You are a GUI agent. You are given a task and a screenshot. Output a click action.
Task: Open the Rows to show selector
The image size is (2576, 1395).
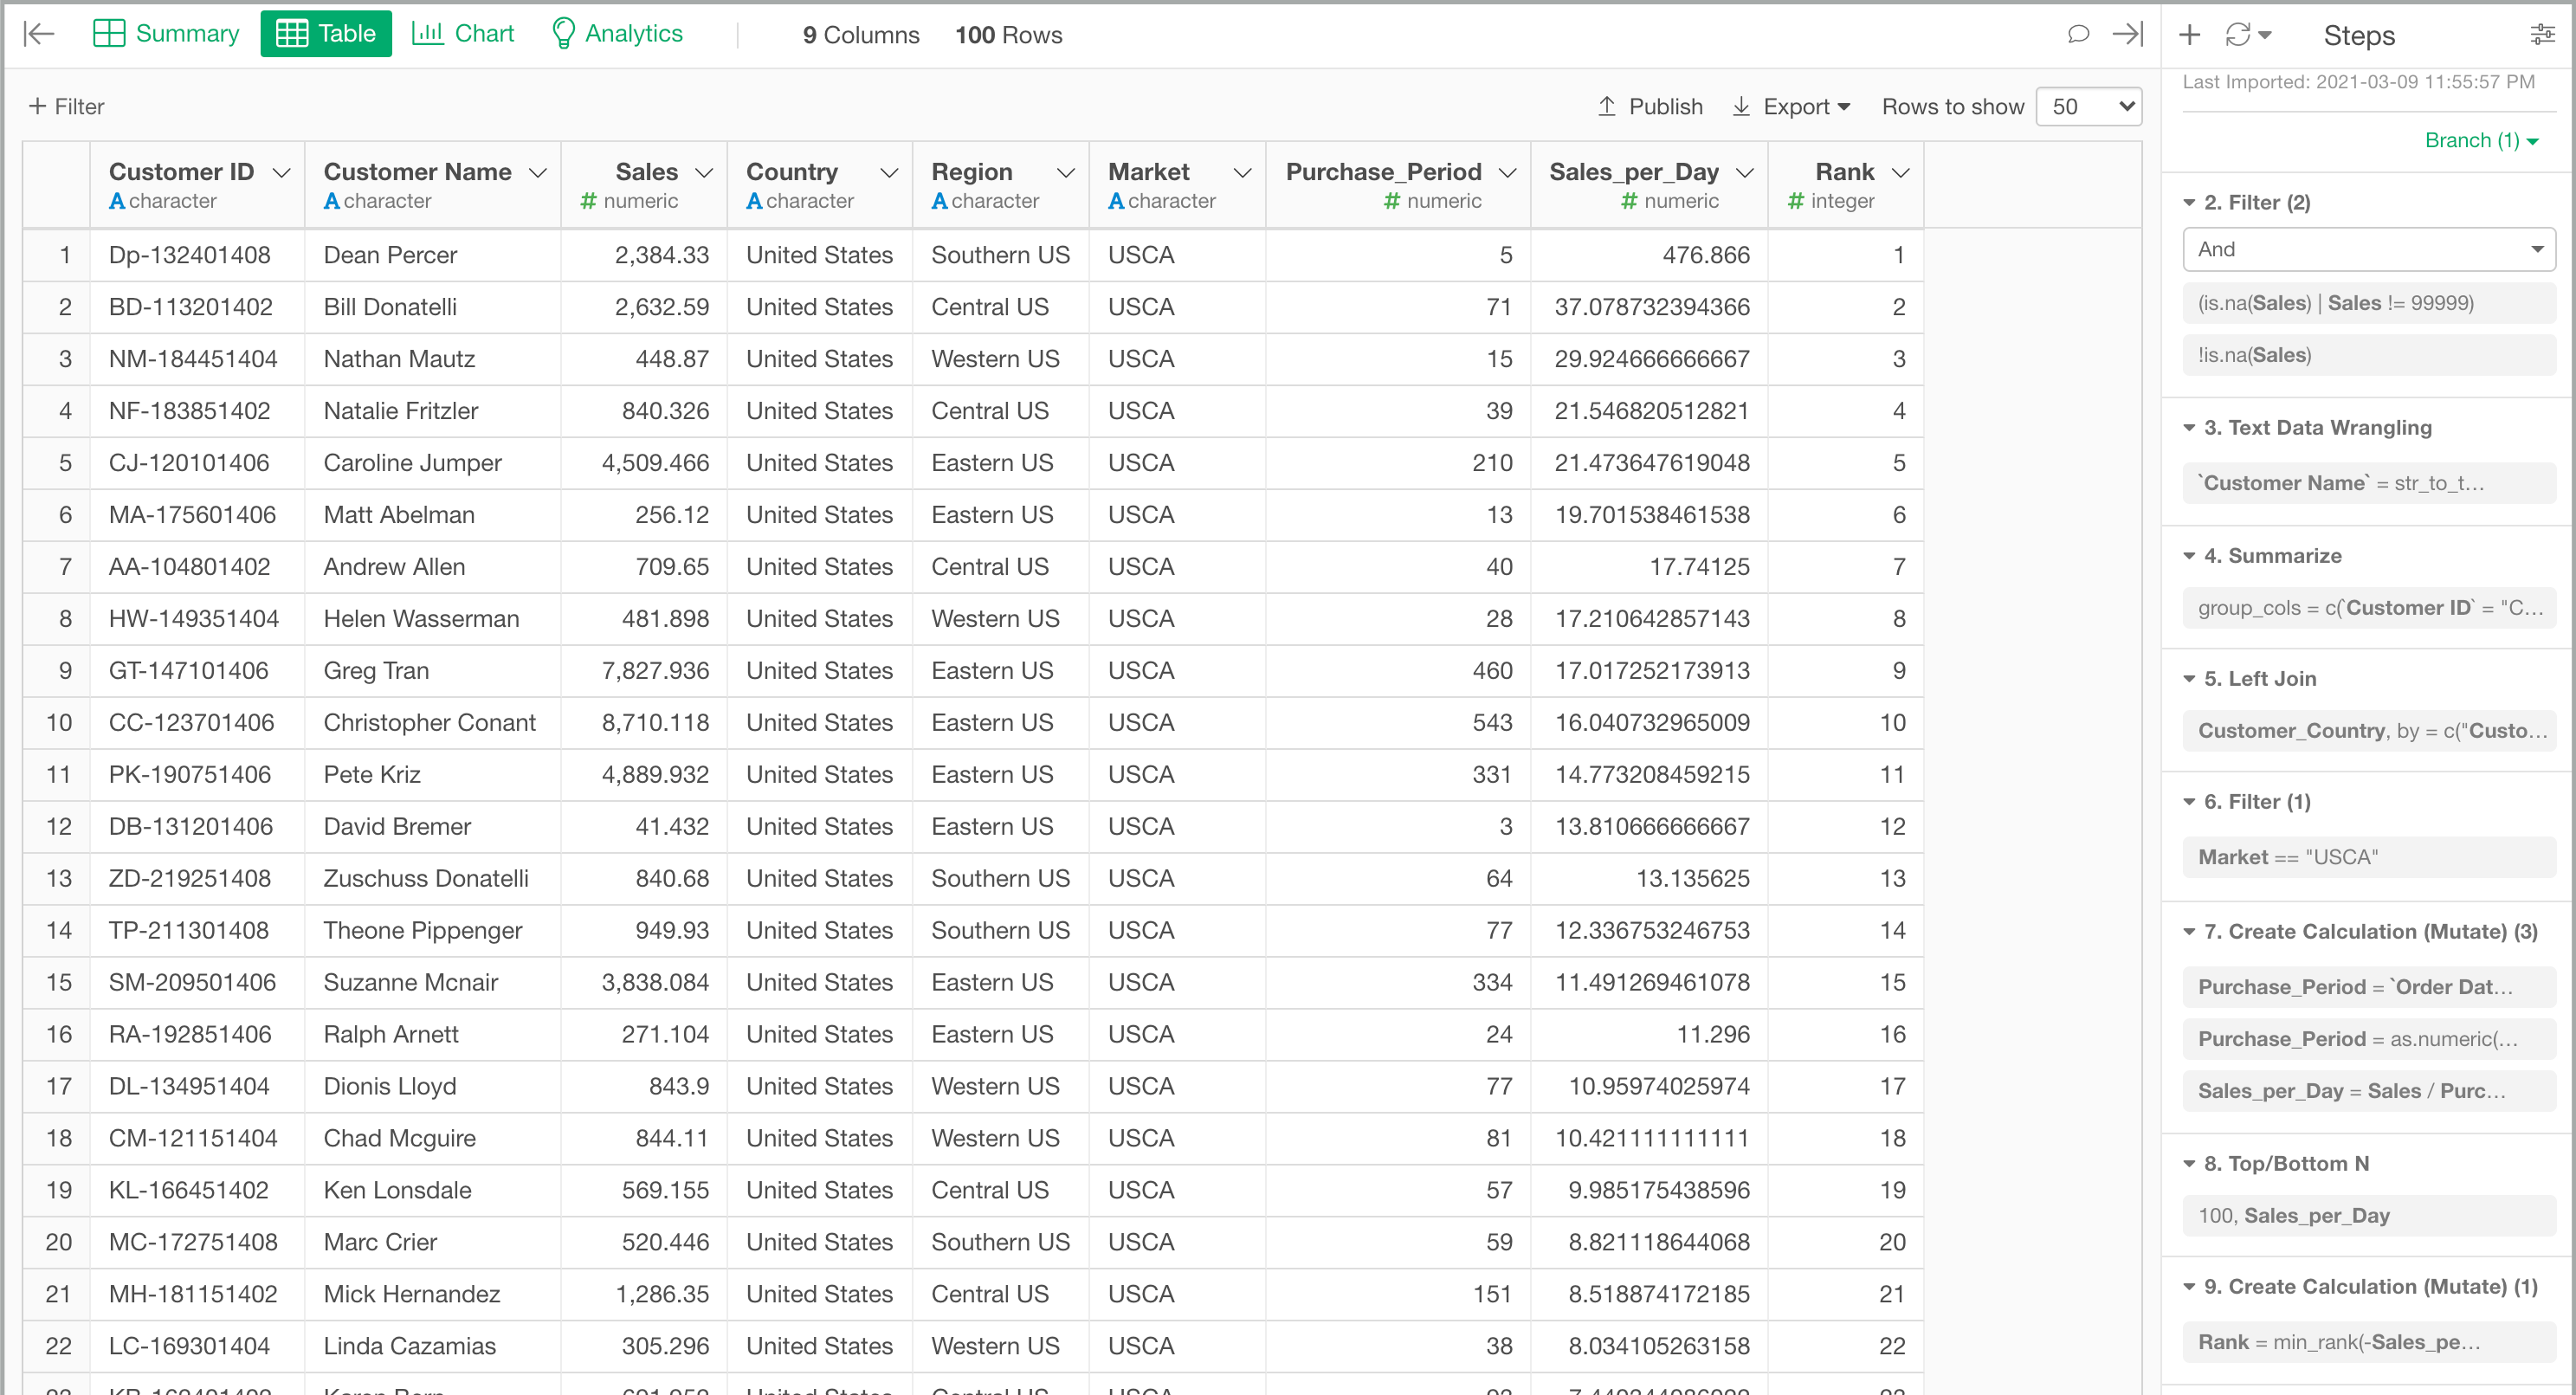[x=2088, y=106]
